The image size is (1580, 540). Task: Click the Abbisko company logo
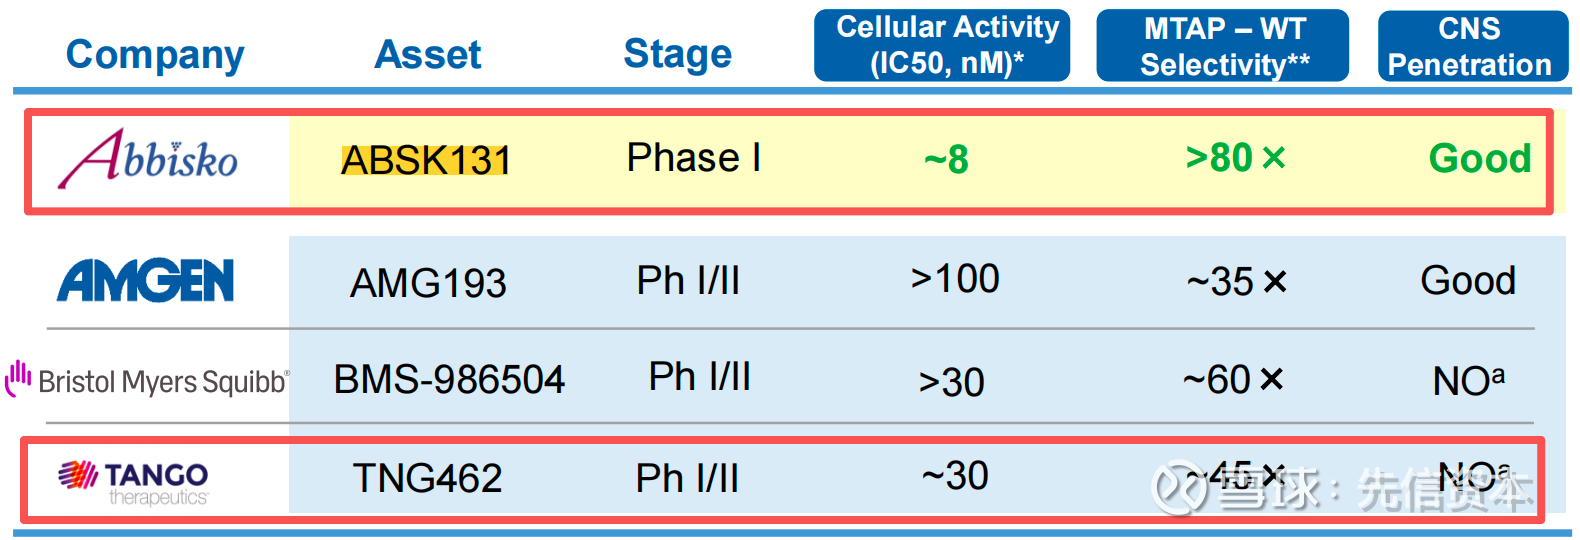[x=148, y=160]
